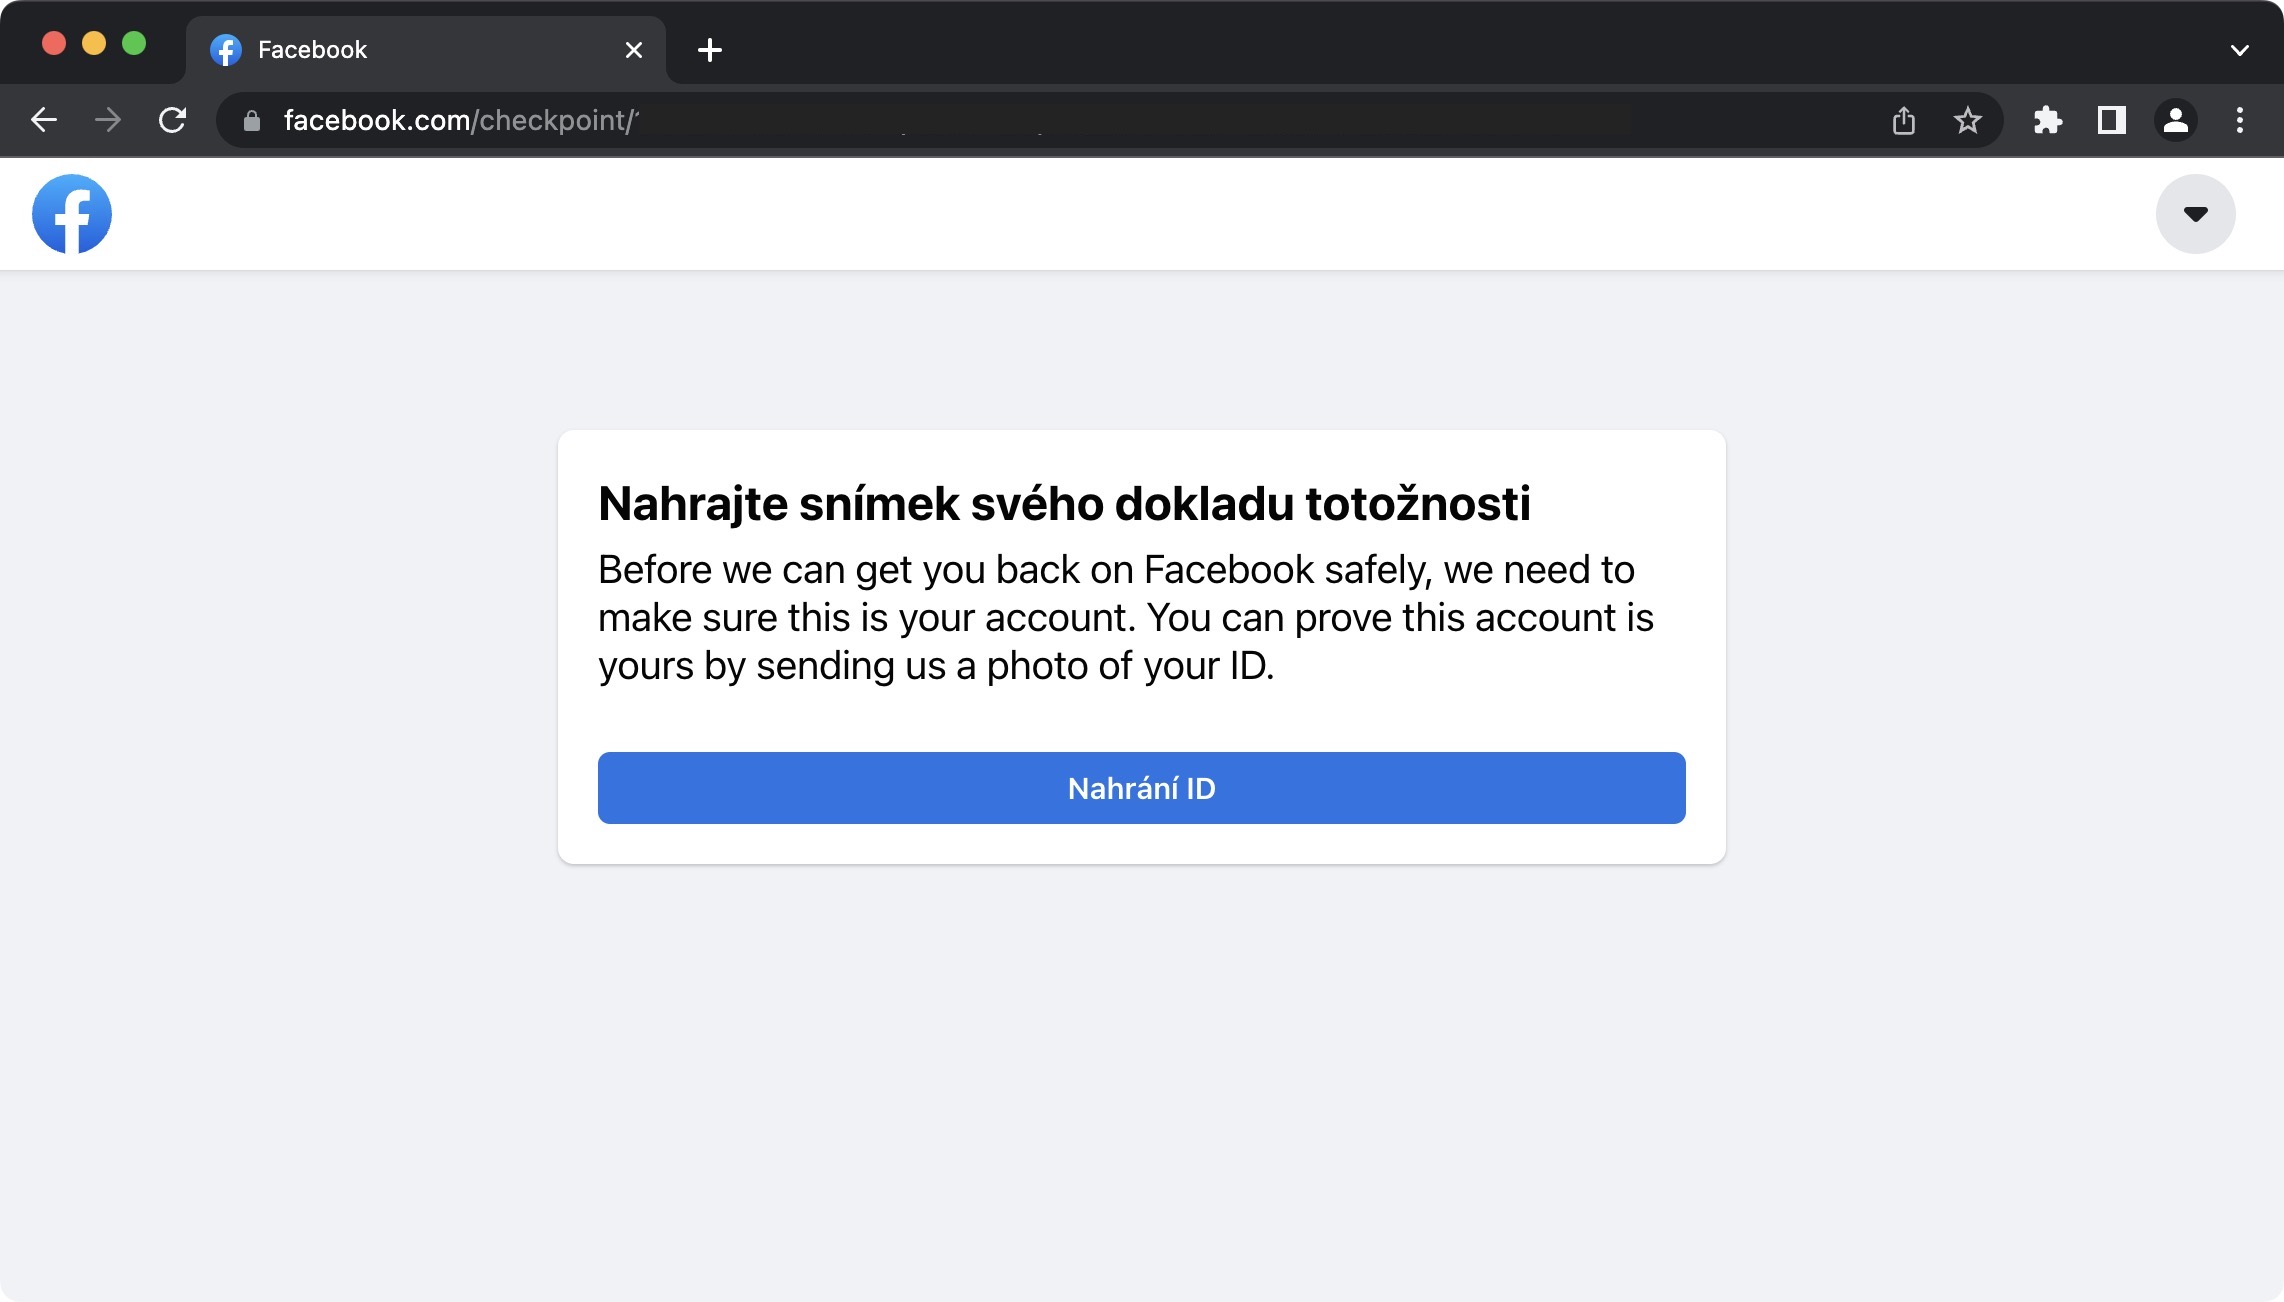The width and height of the screenshot is (2284, 1302).
Task: Bookmark the page with star icon
Action: (1967, 121)
